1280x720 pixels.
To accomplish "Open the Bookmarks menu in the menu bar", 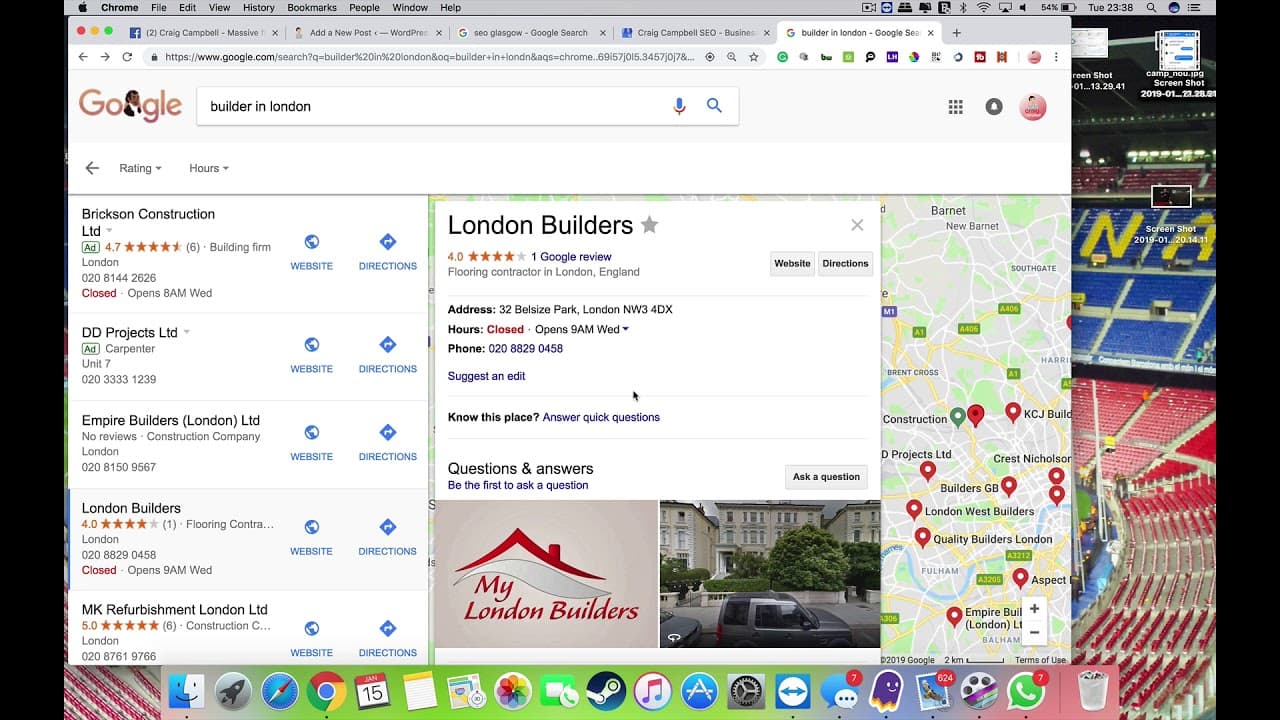I will 311,7.
